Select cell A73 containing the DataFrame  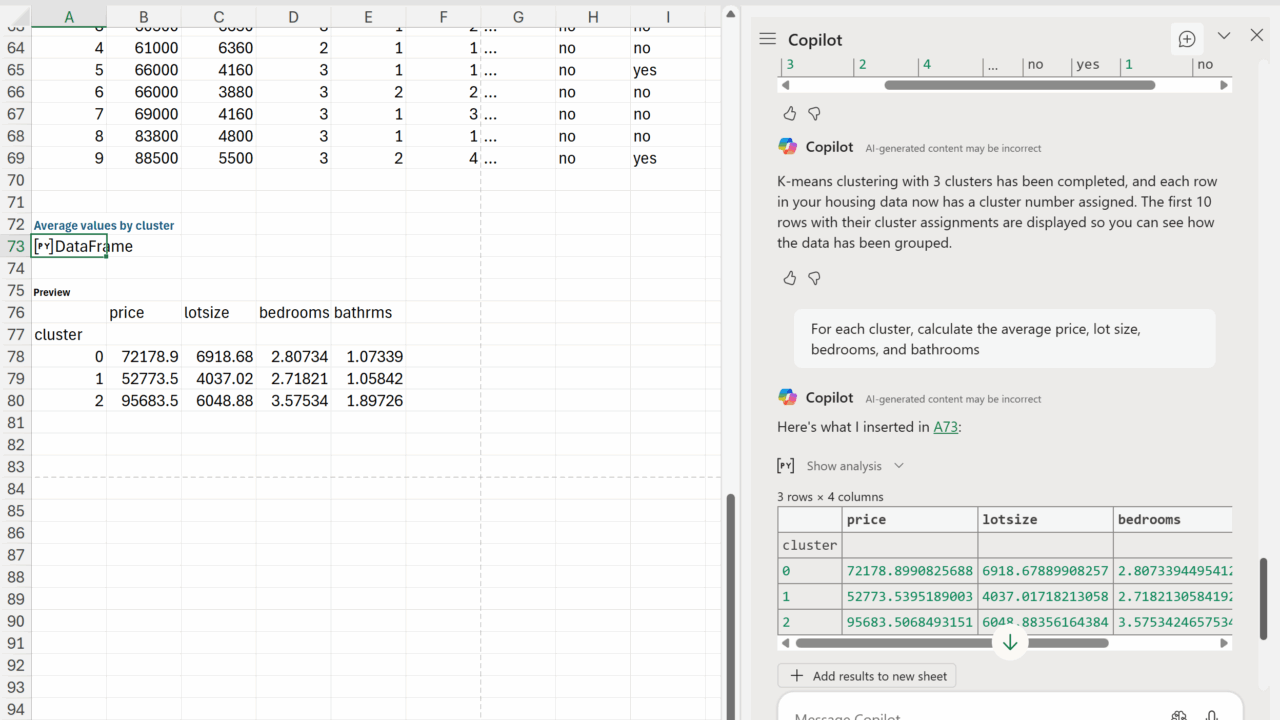click(x=69, y=246)
